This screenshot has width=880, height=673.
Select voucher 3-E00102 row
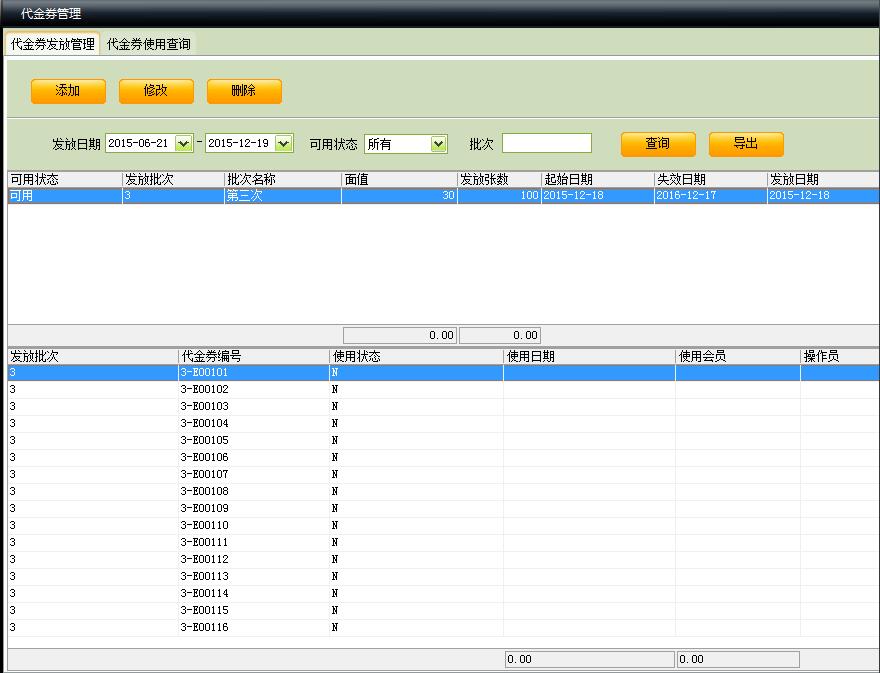click(x=443, y=390)
